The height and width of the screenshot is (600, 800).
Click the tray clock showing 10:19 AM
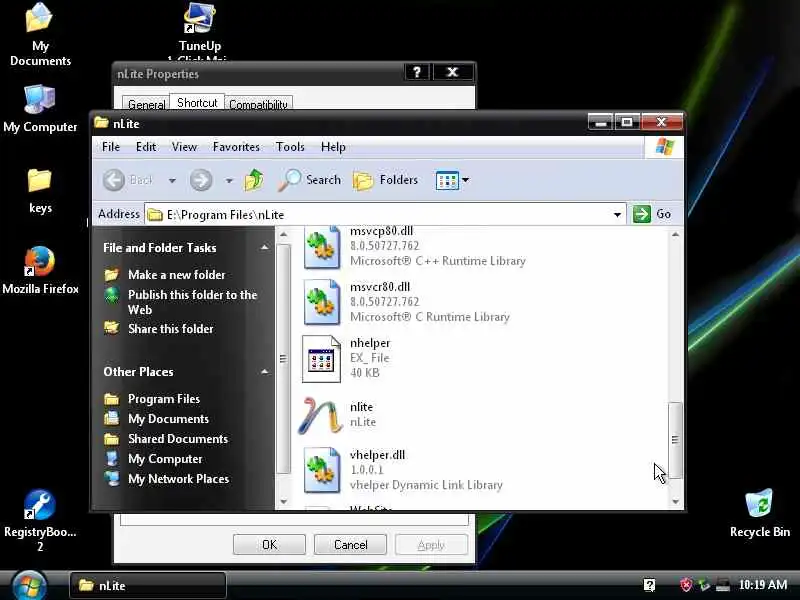(763, 585)
